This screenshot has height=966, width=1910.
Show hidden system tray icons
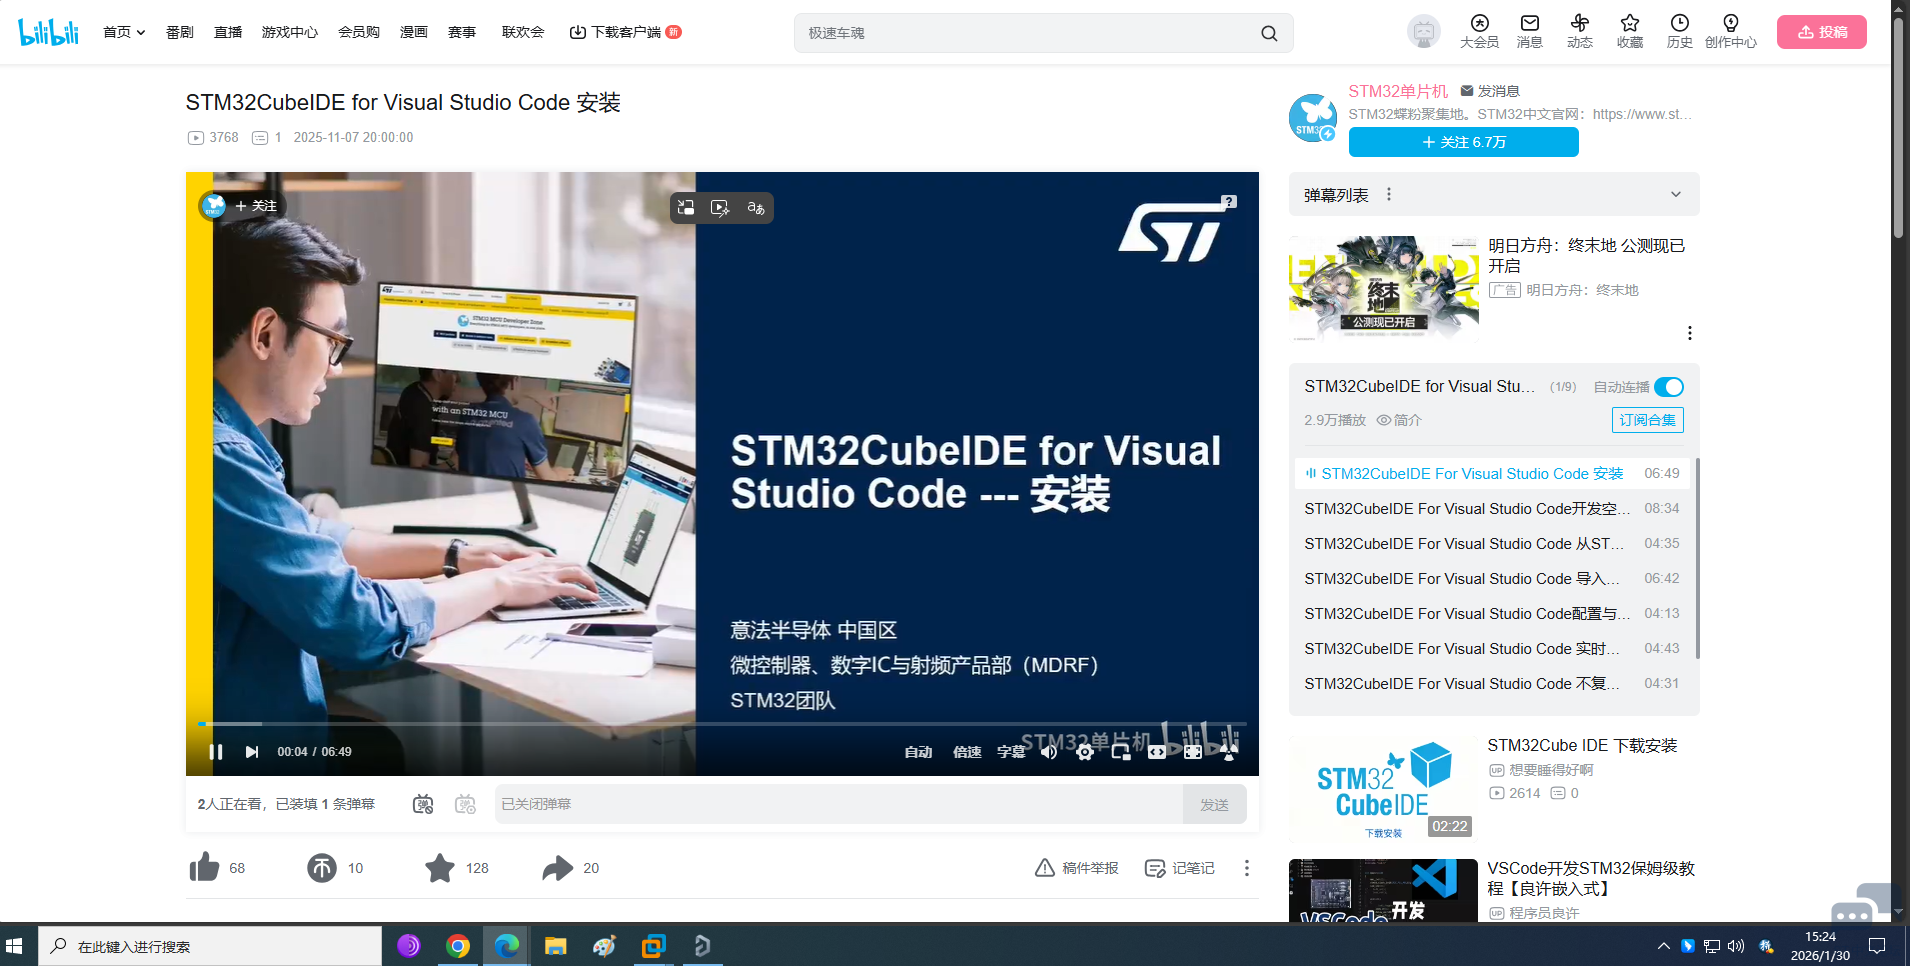pos(1663,945)
